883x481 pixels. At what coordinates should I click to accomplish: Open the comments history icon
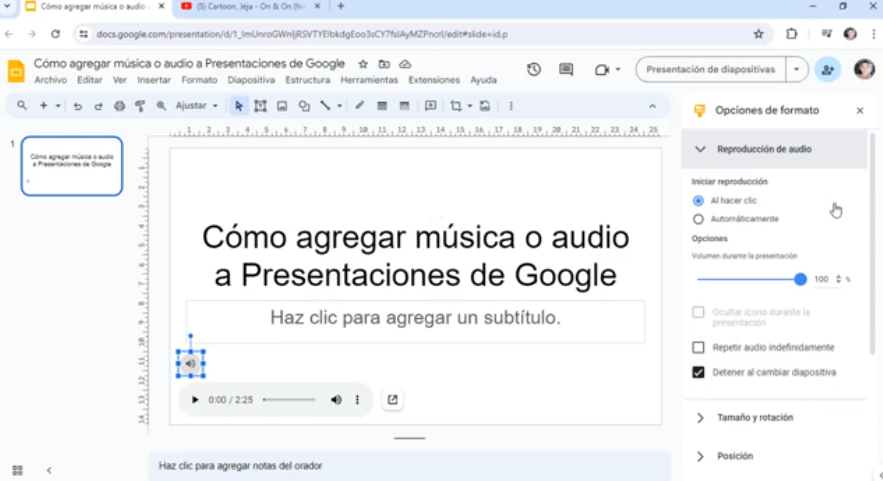click(566, 69)
